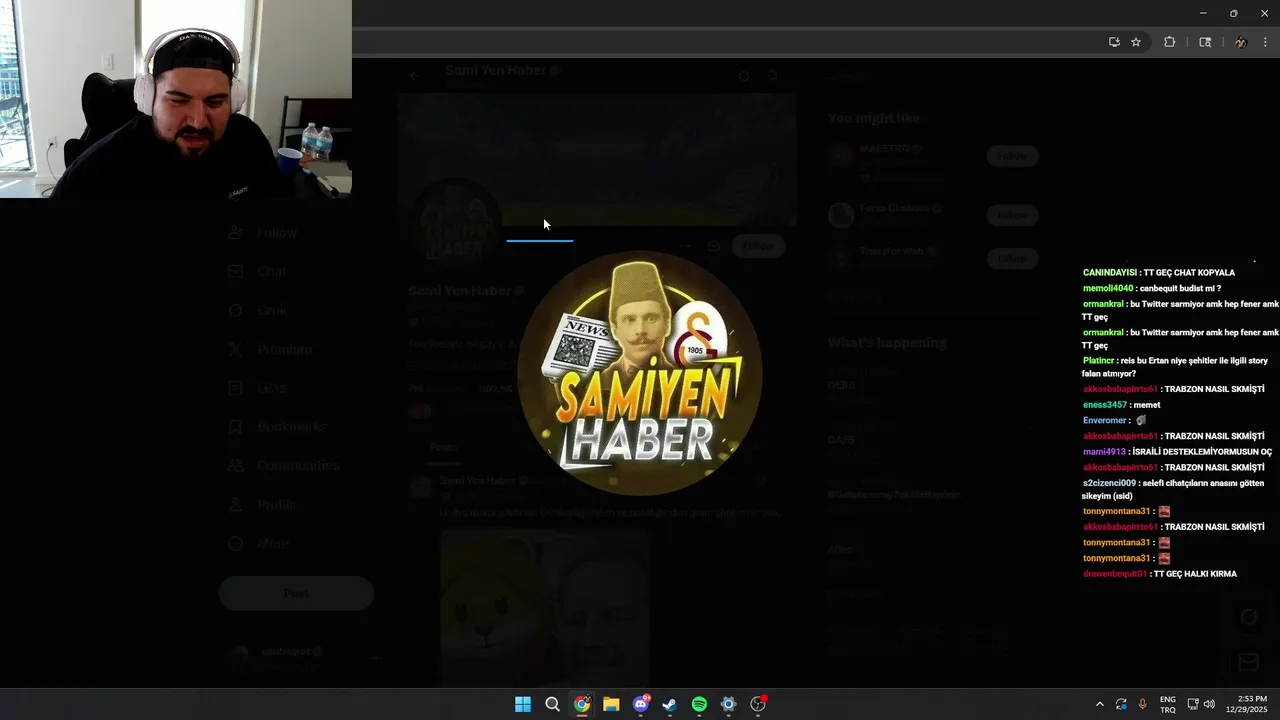Open Chrome tab search icon
Viewport: 1280px width, 720px height.
1205,42
